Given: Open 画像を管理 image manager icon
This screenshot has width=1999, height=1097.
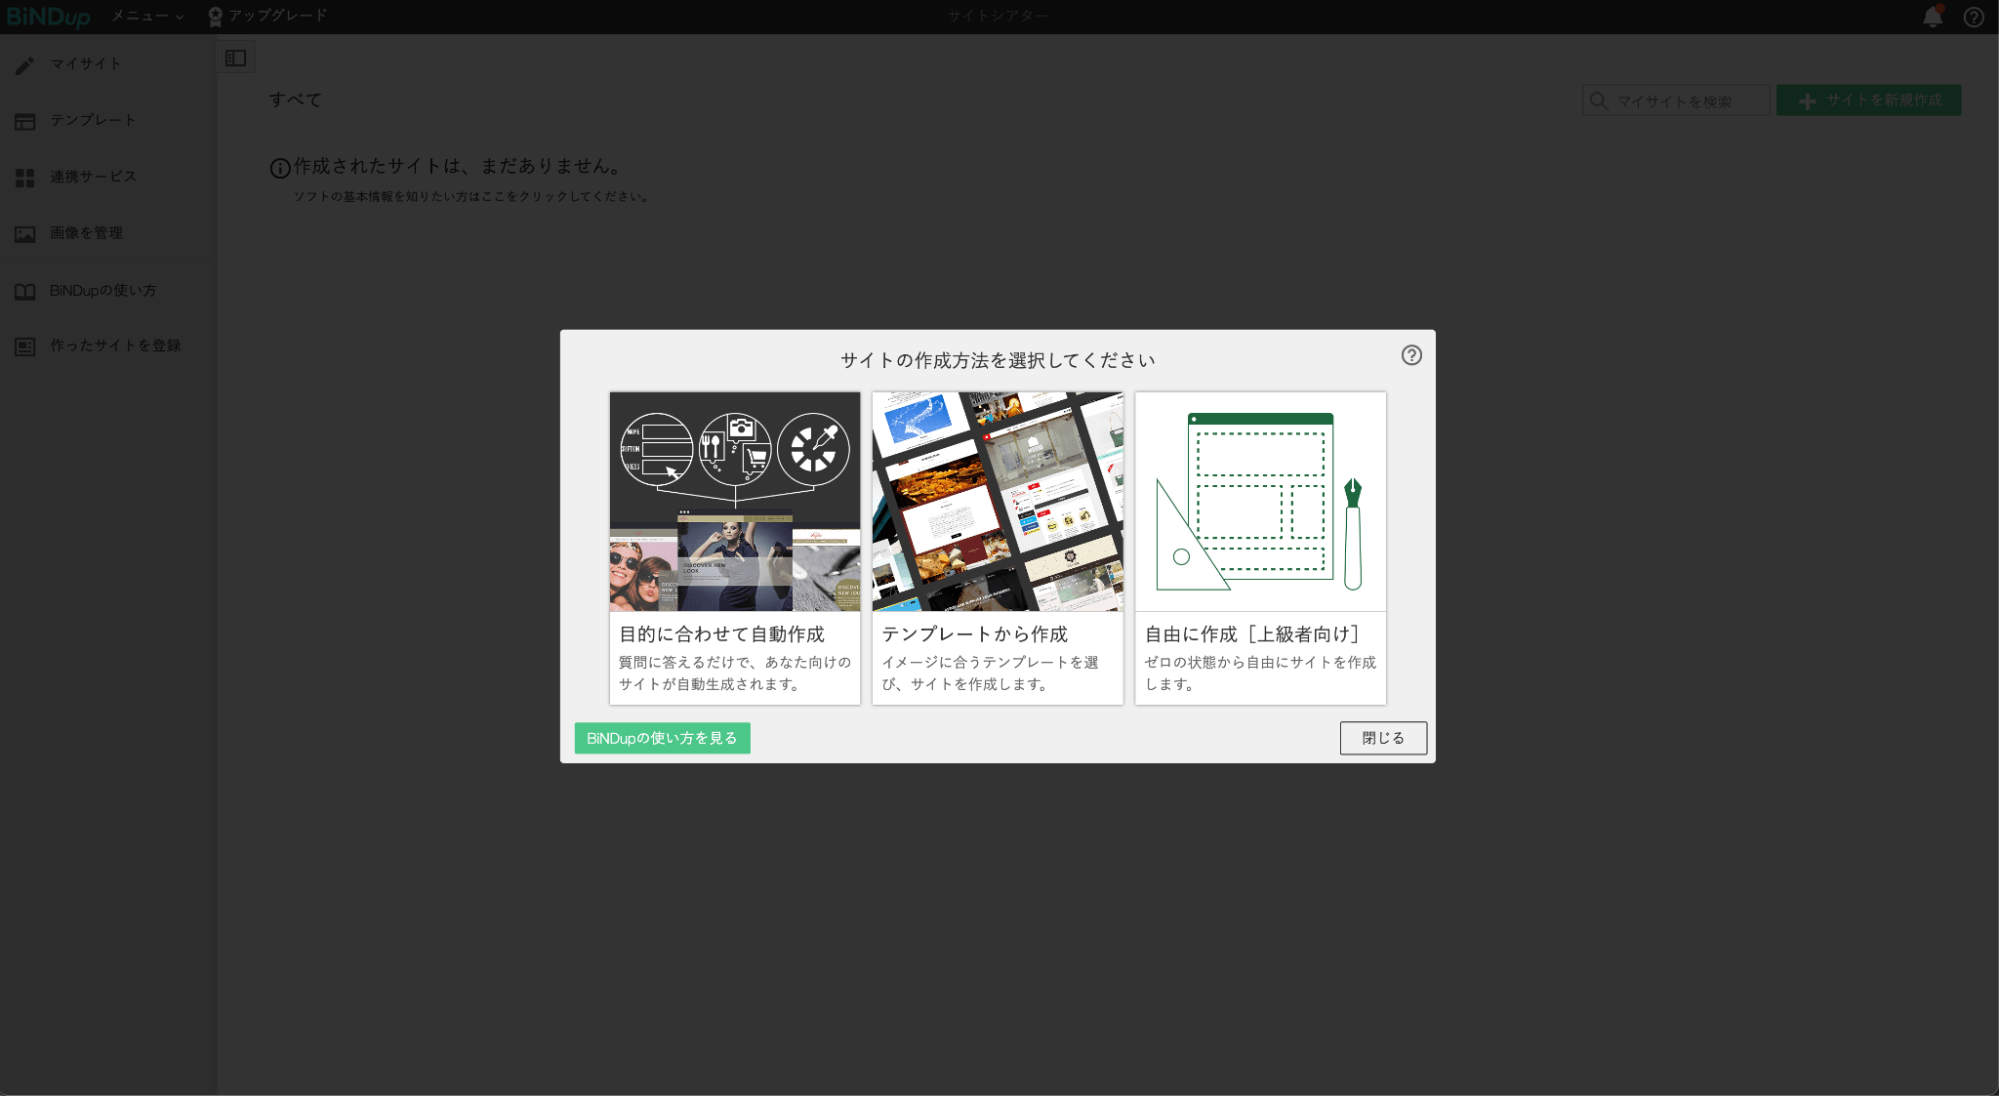Looking at the screenshot, I should [24, 233].
